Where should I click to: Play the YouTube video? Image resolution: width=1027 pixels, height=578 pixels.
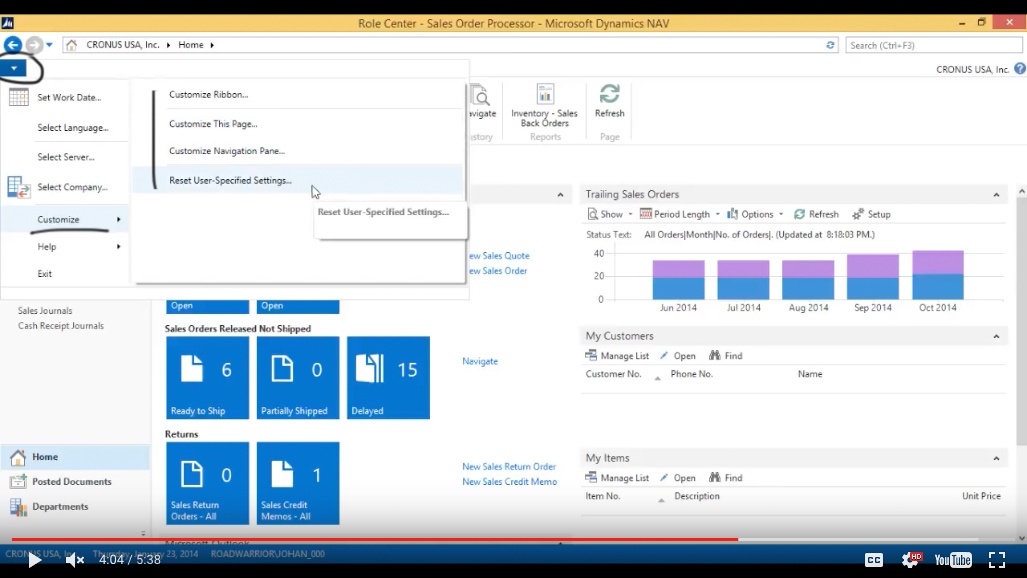pos(35,560)
